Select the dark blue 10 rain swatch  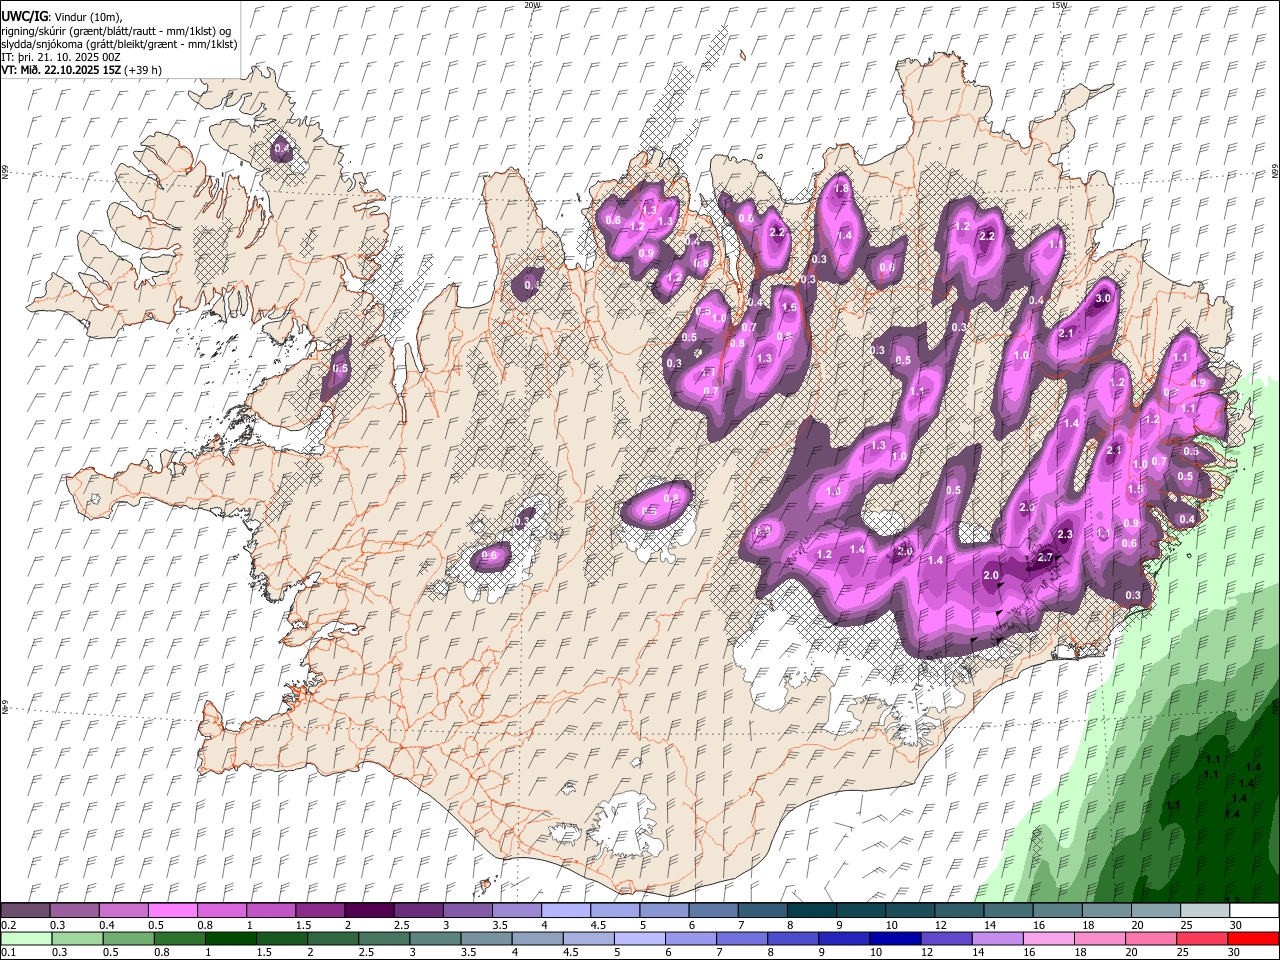tap(895, 938)
